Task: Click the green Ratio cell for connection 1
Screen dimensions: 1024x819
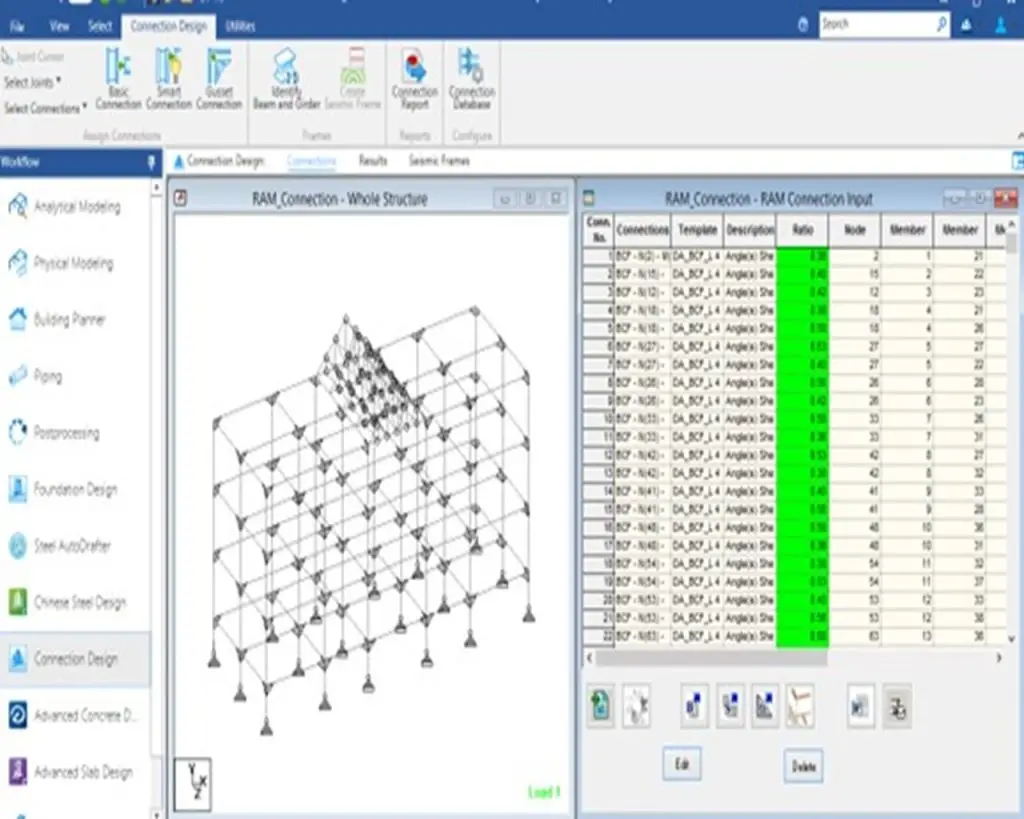Action: [x=800, y=256]
